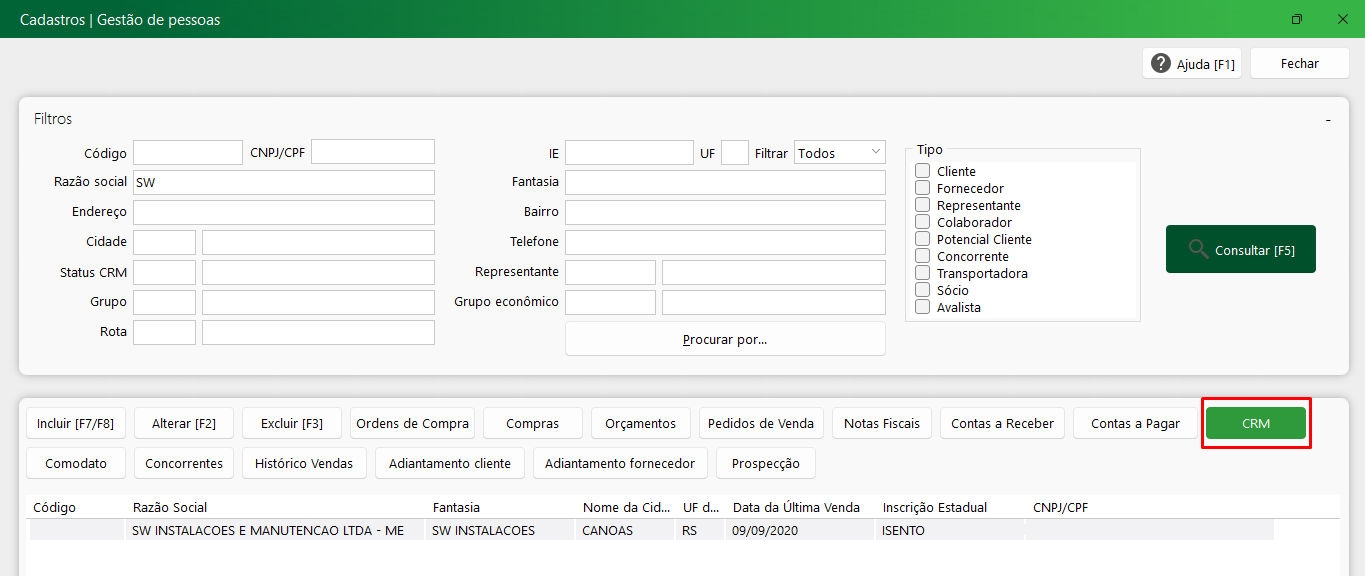This screenshot has height=576, width=1365.
Task: Click the Fechar button
Action: (x=1299, y=63)
